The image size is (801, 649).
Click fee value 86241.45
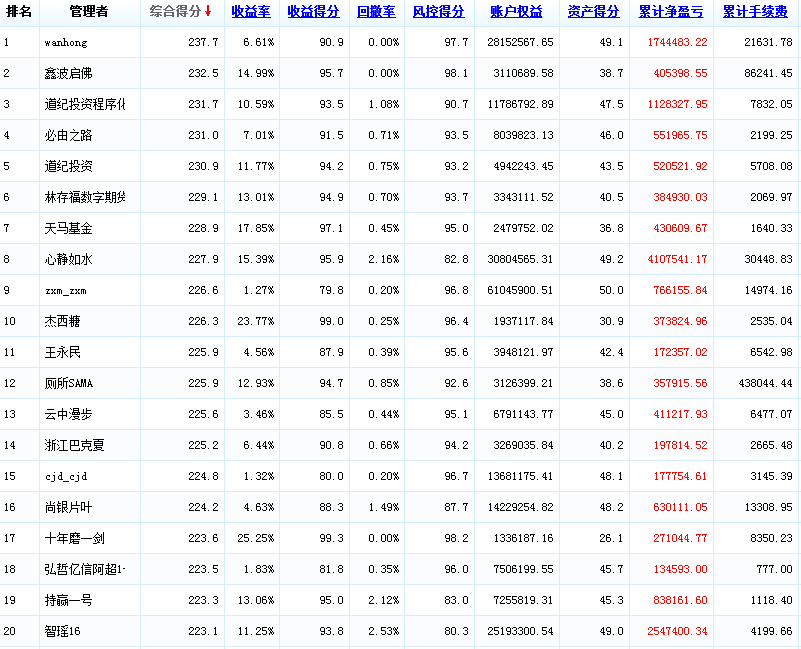click(x=768, y=73)
